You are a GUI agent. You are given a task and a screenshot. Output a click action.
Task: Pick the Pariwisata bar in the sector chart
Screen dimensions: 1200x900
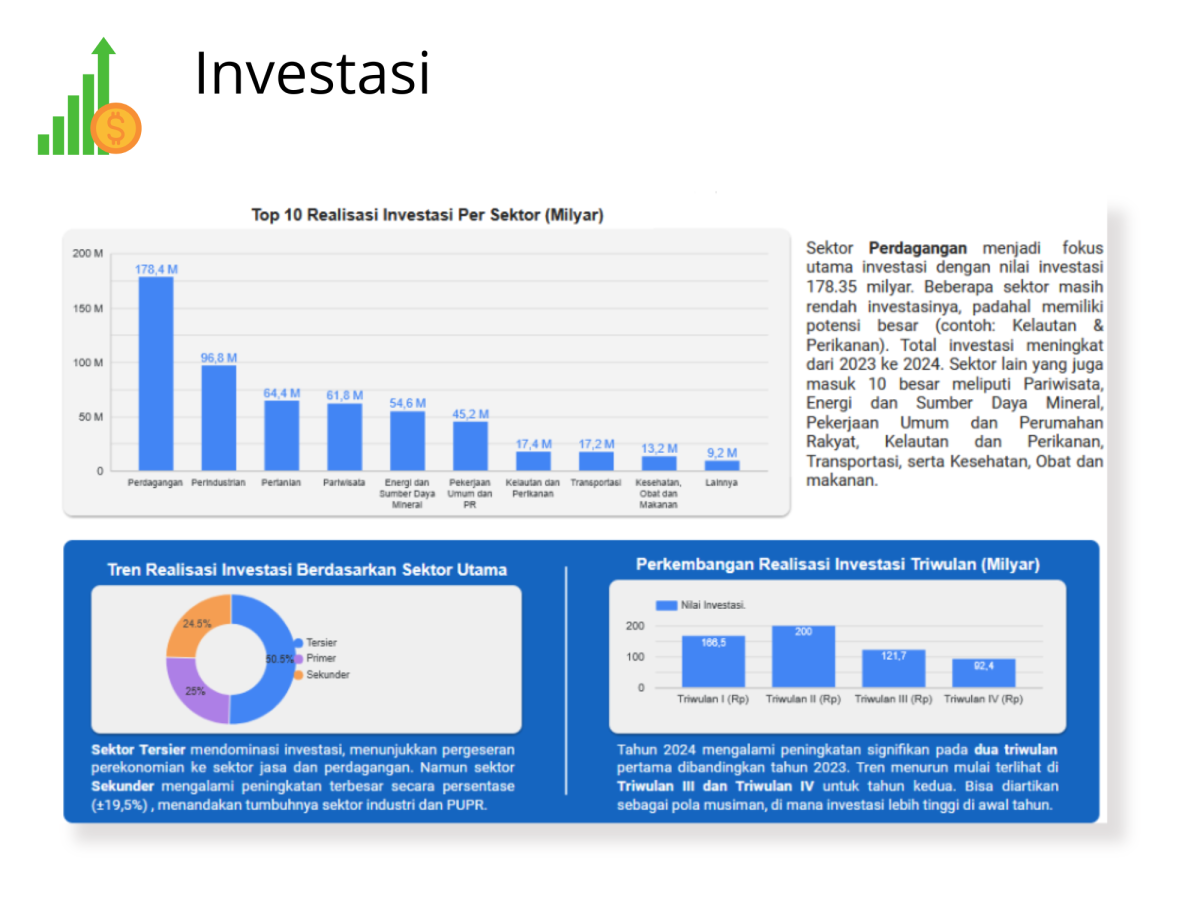pyautogui.click(x=345, y=437)
